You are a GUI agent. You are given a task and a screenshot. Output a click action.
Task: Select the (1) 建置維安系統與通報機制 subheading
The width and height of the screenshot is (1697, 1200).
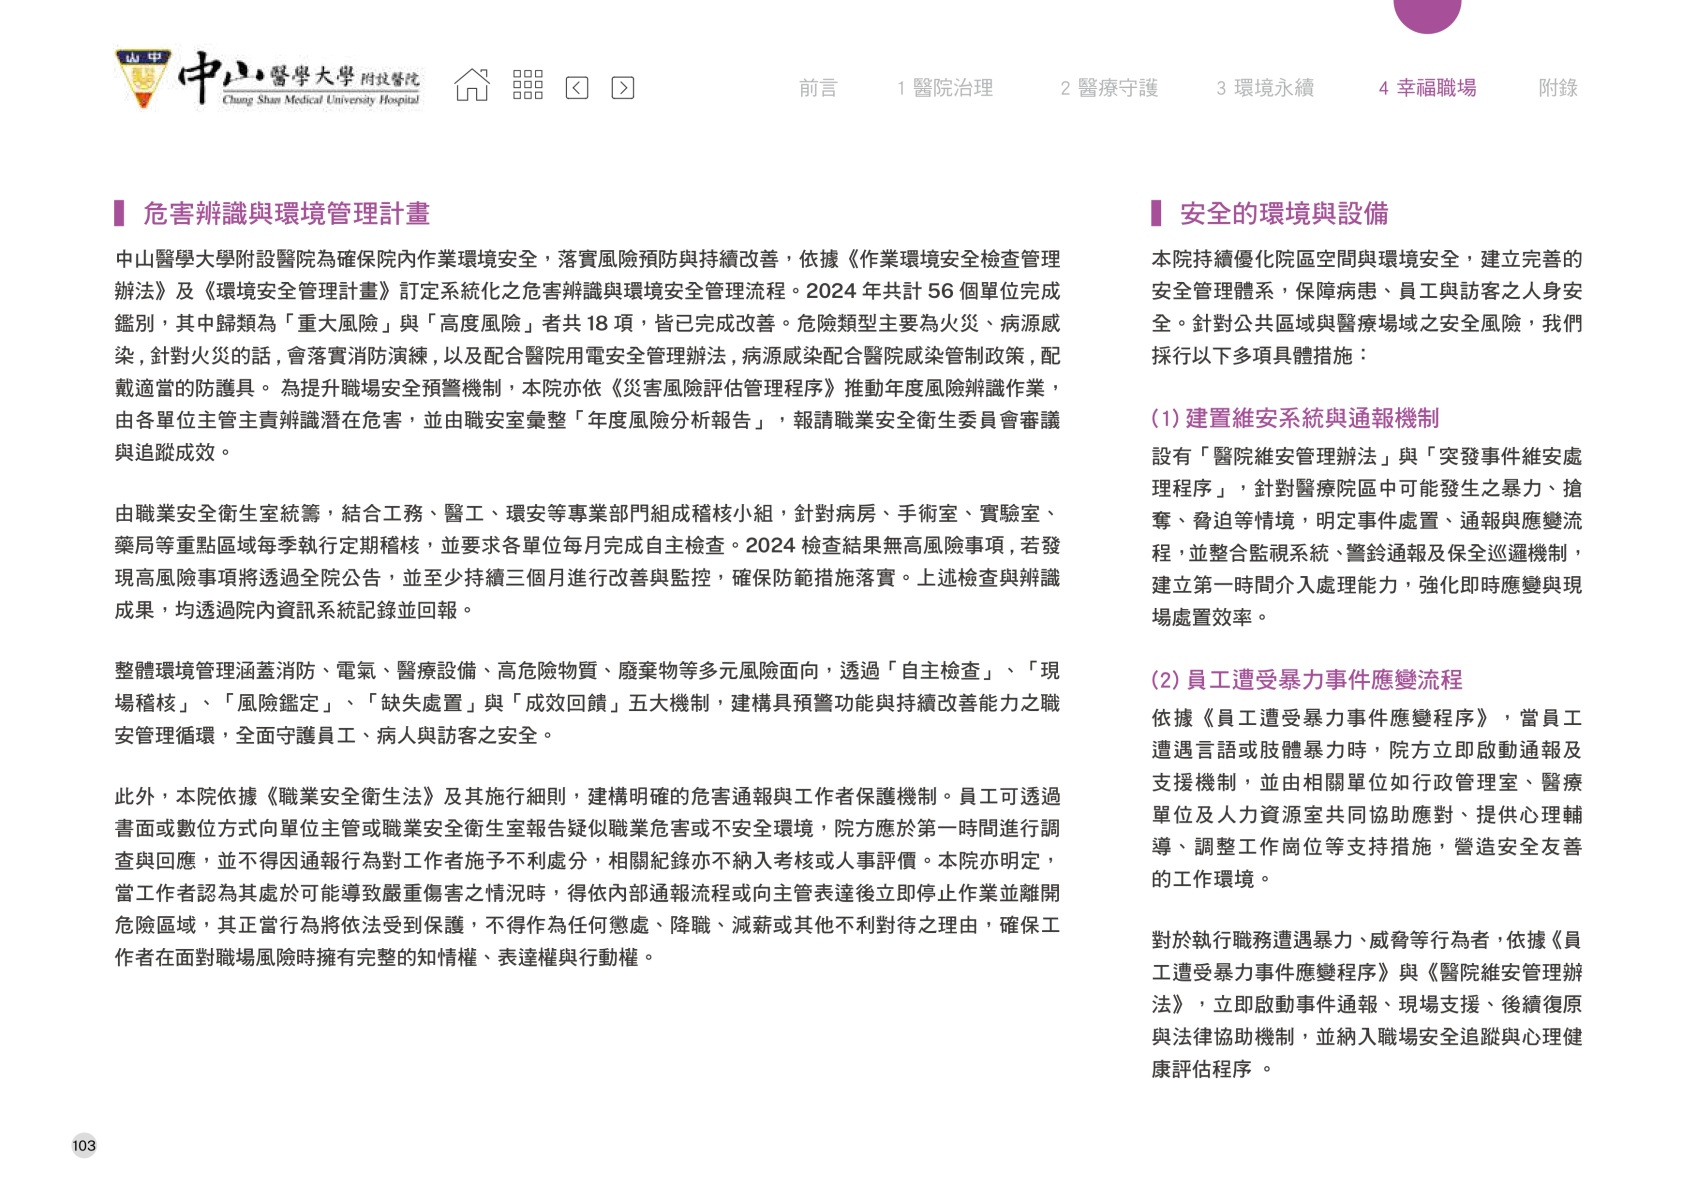pos(1294,418)
